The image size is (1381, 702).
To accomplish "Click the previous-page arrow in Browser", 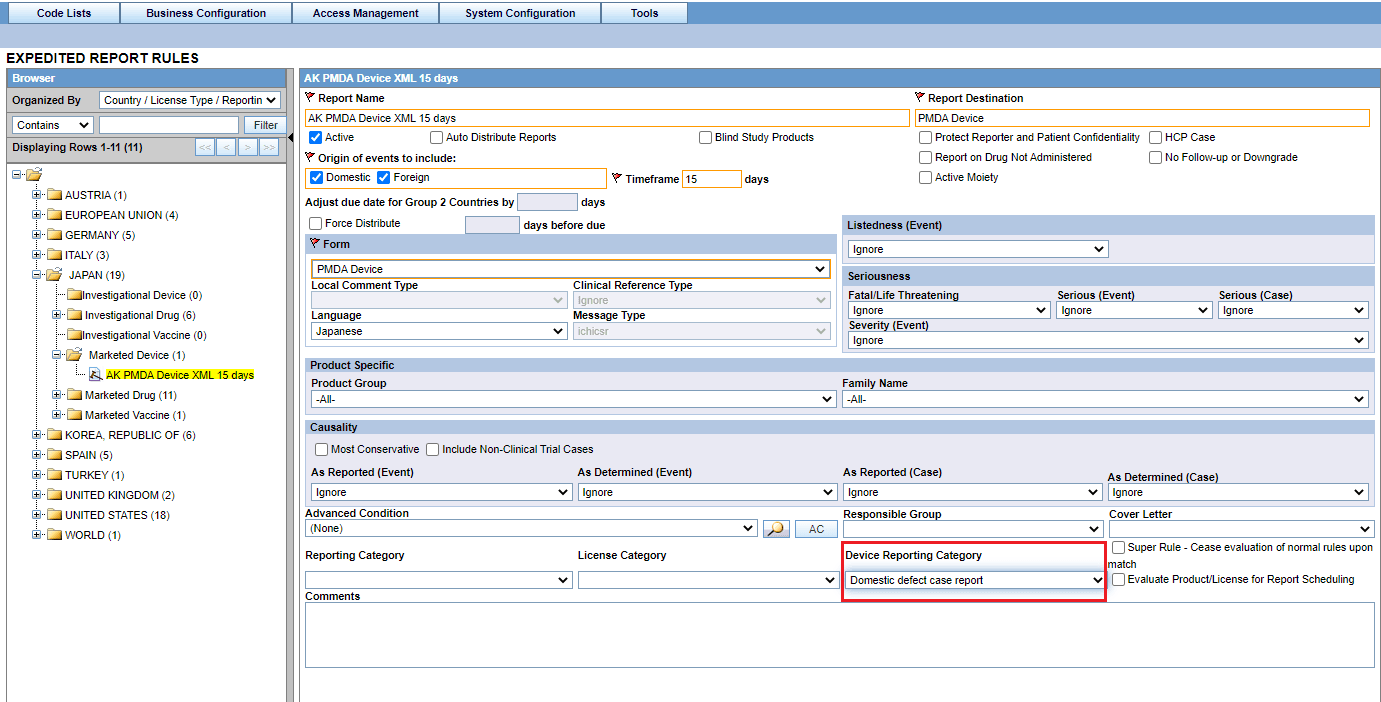I will point(226,147).
